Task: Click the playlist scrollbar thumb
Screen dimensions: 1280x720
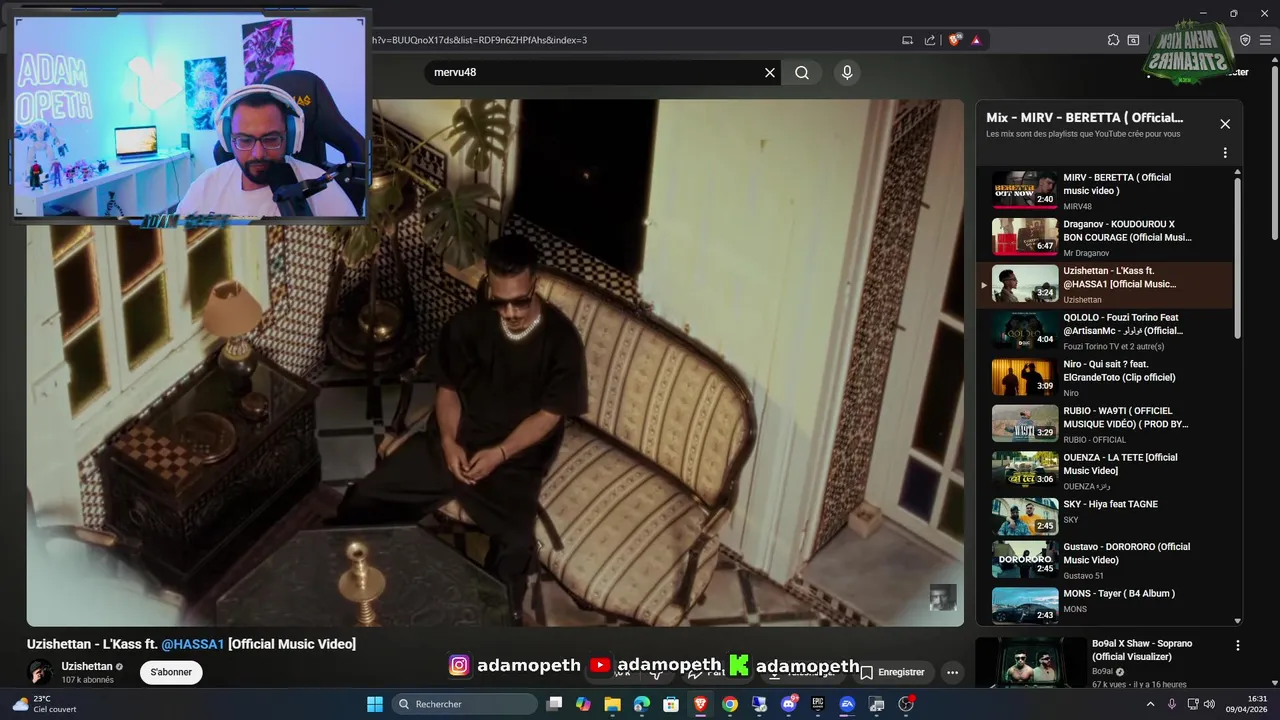Action: 1237,258
